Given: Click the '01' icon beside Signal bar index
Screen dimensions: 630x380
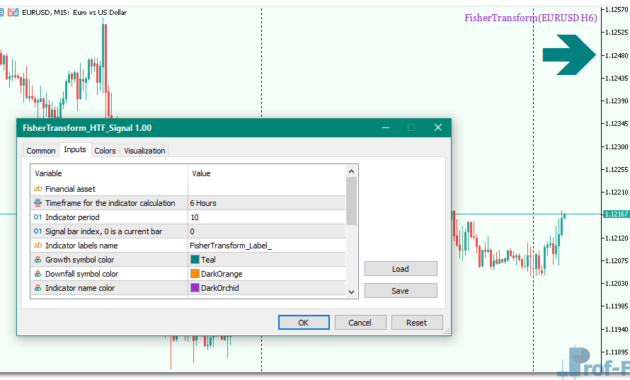Looking at the screenshot, I should 38,231.
